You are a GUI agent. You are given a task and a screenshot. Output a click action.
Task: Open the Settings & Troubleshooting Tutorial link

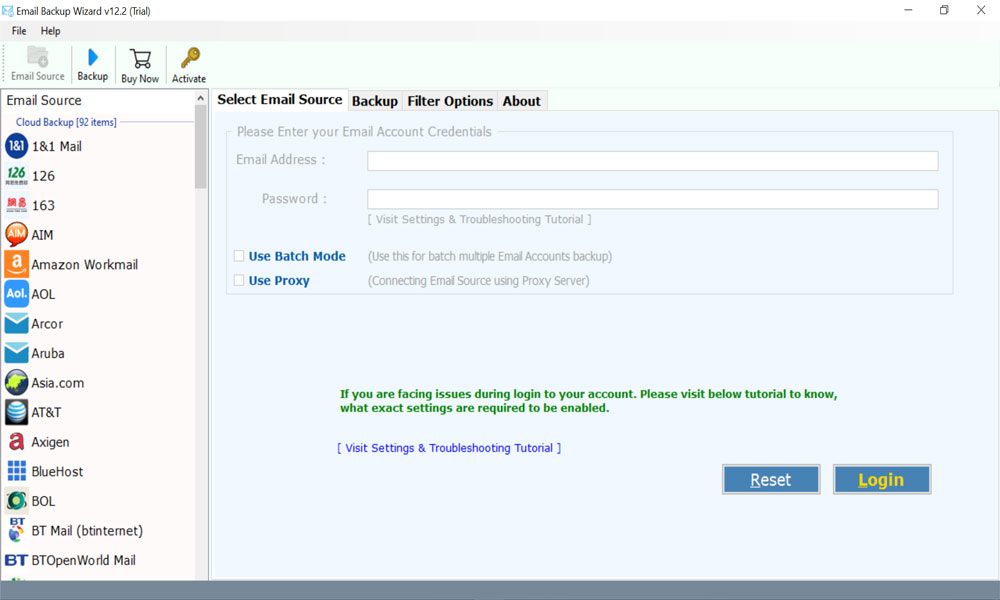pyautogui.click(x=448, y=447)
